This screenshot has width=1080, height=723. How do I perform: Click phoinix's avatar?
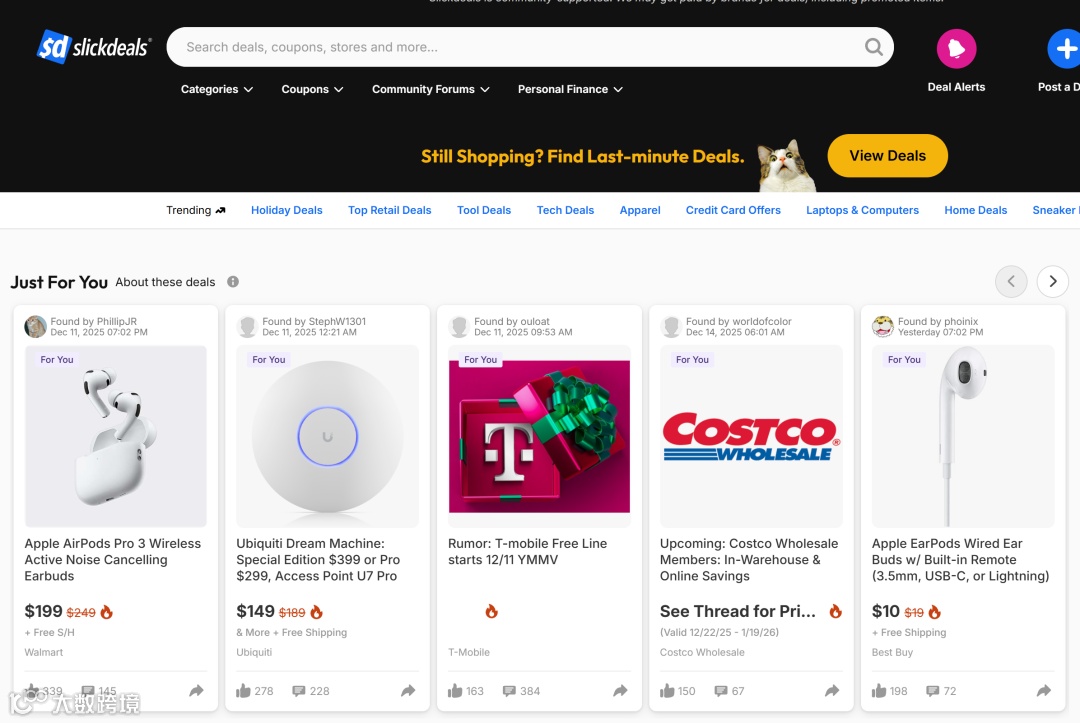[x=882, y=326]
